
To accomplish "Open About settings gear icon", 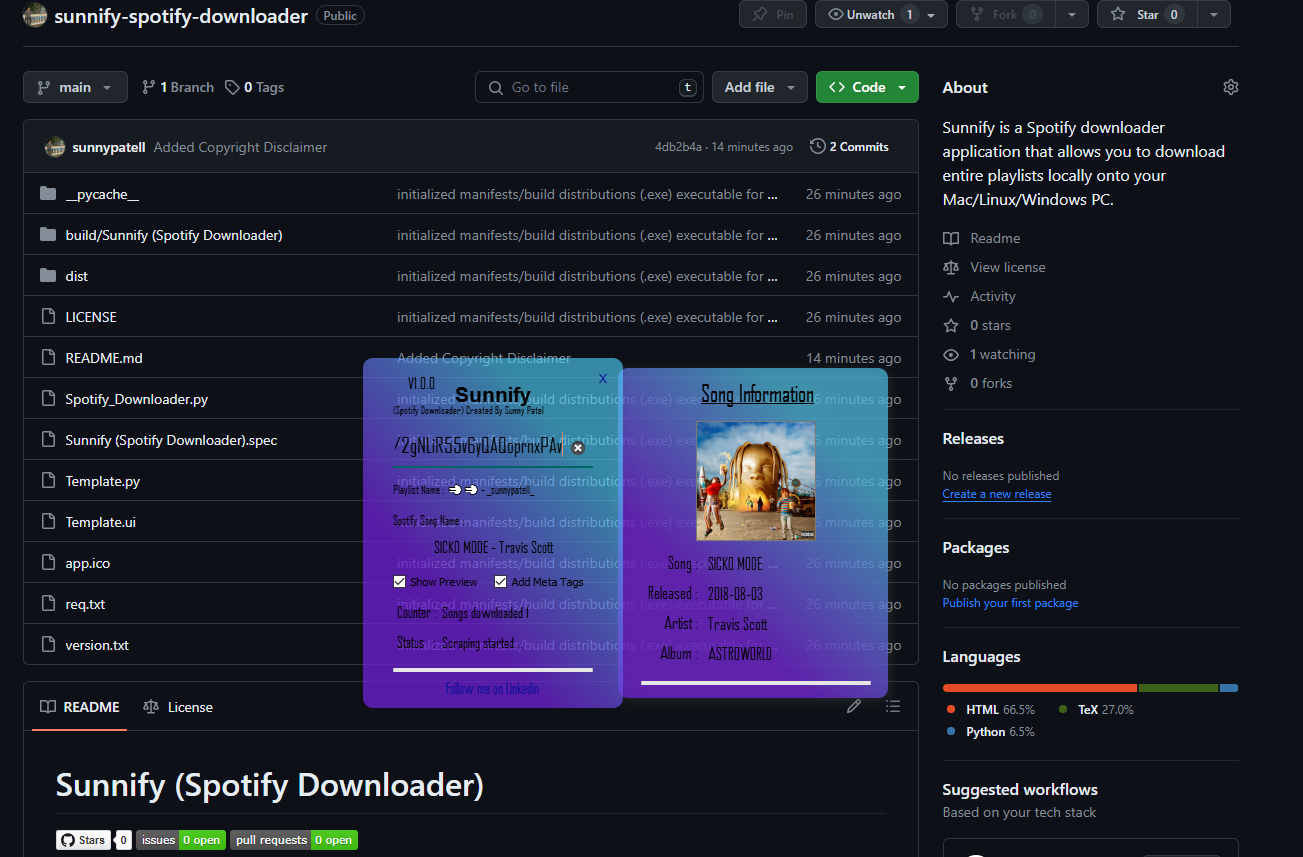I will pyautogui.click(x=1231, y=87).
